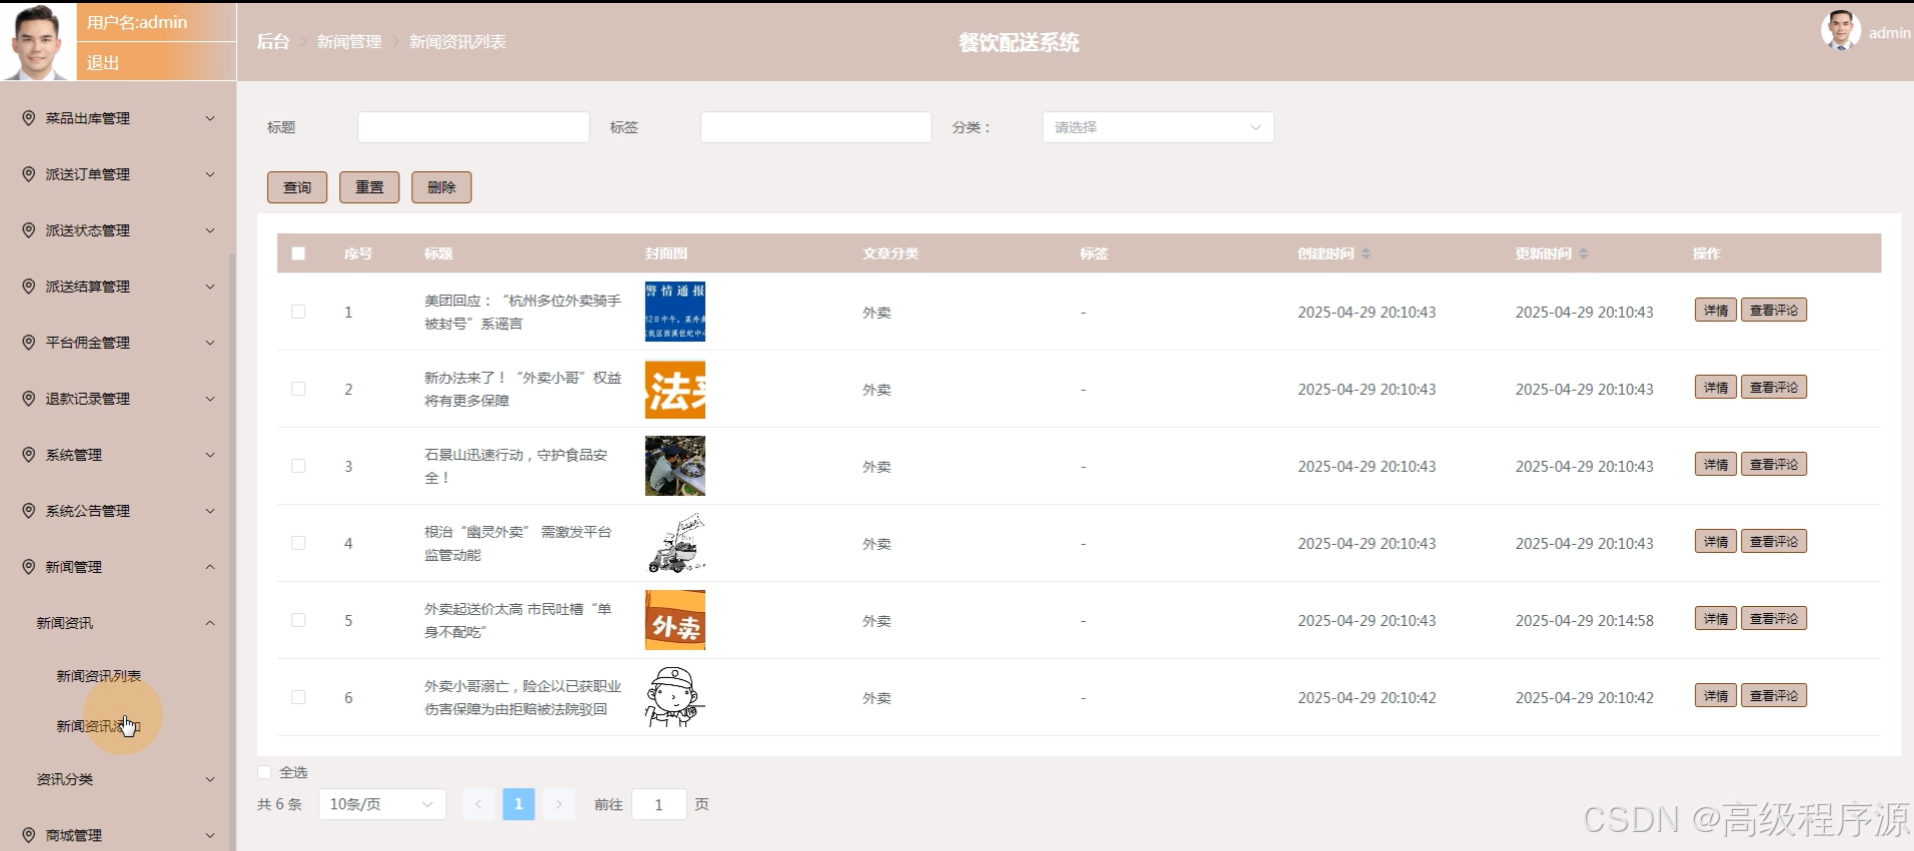Focus the 标题 search input field
This screenshot has width=1914, height=851.
click(x=473, y=127)
